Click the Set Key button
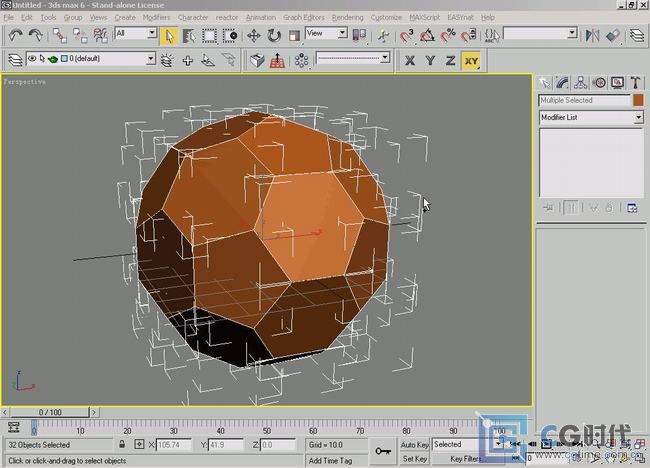The image size is (650, 468). point(415,459)
